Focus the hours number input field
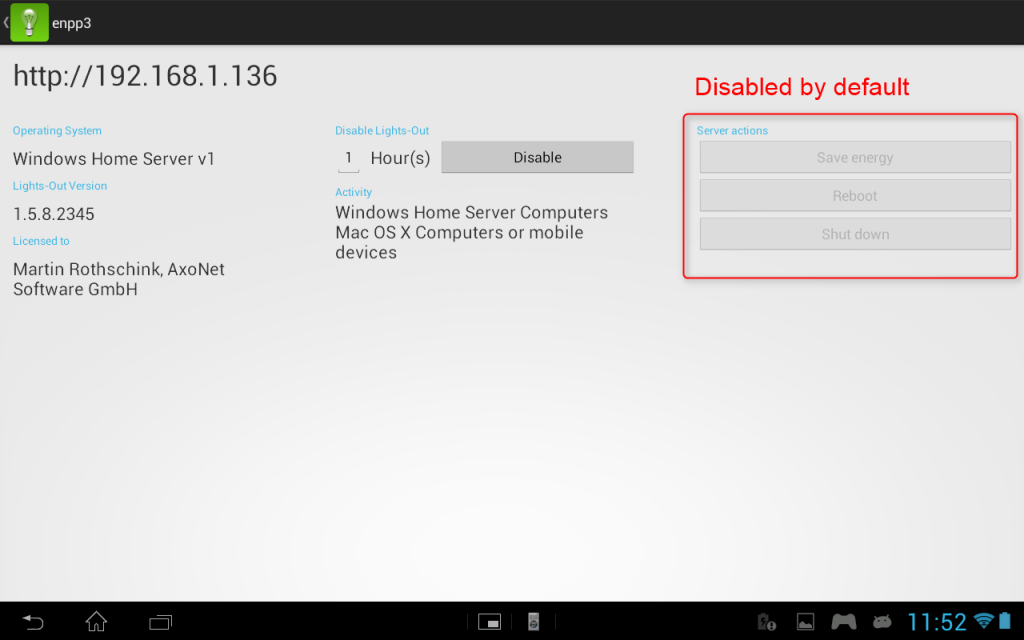 tap(348, 158)
